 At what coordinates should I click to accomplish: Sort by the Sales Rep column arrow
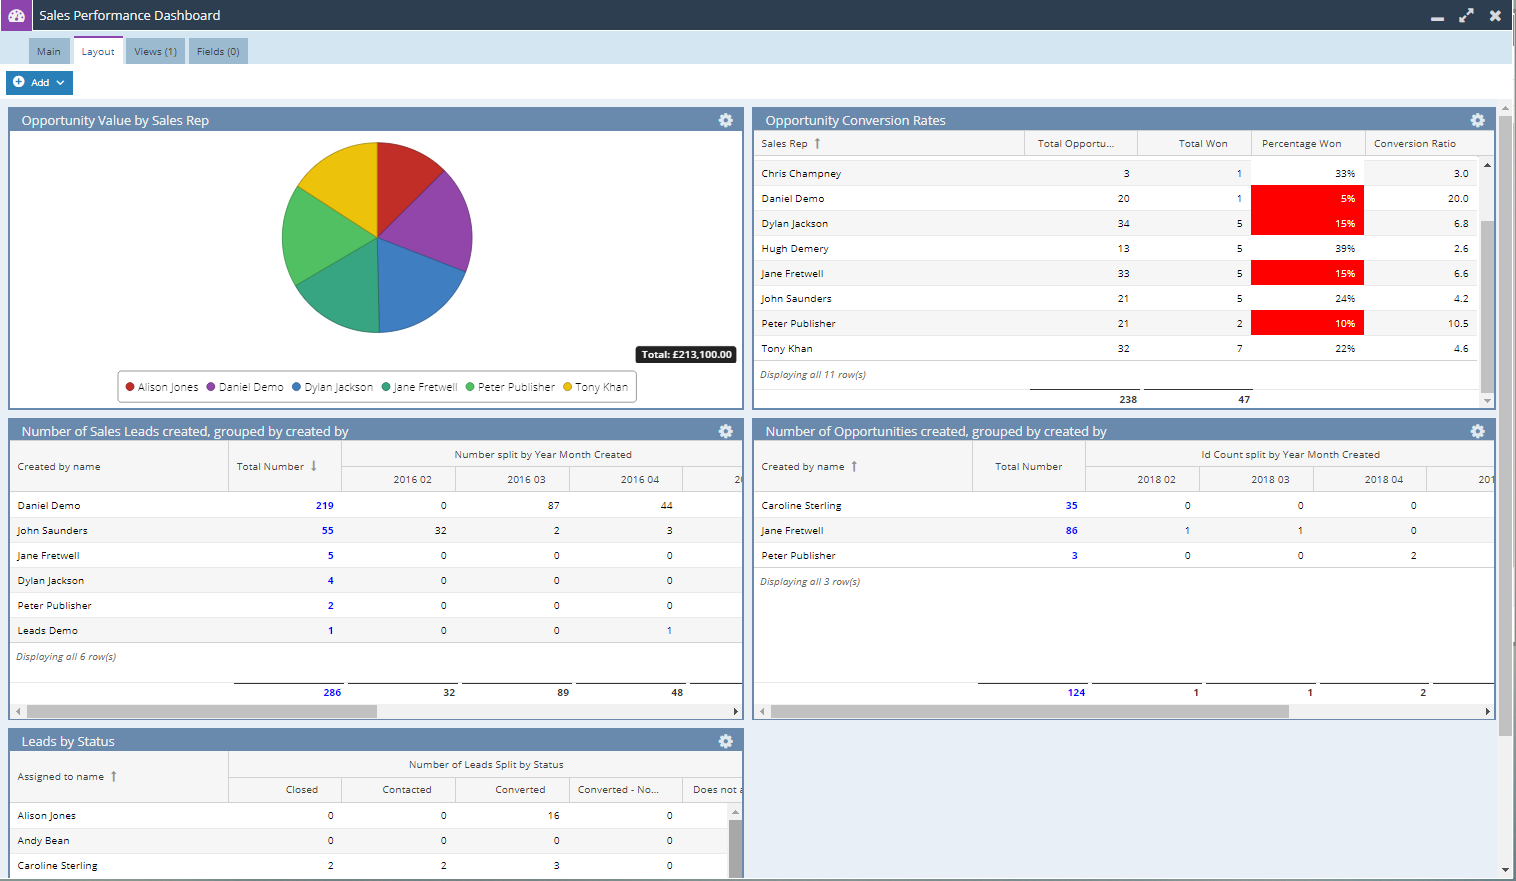pos(817,143)
